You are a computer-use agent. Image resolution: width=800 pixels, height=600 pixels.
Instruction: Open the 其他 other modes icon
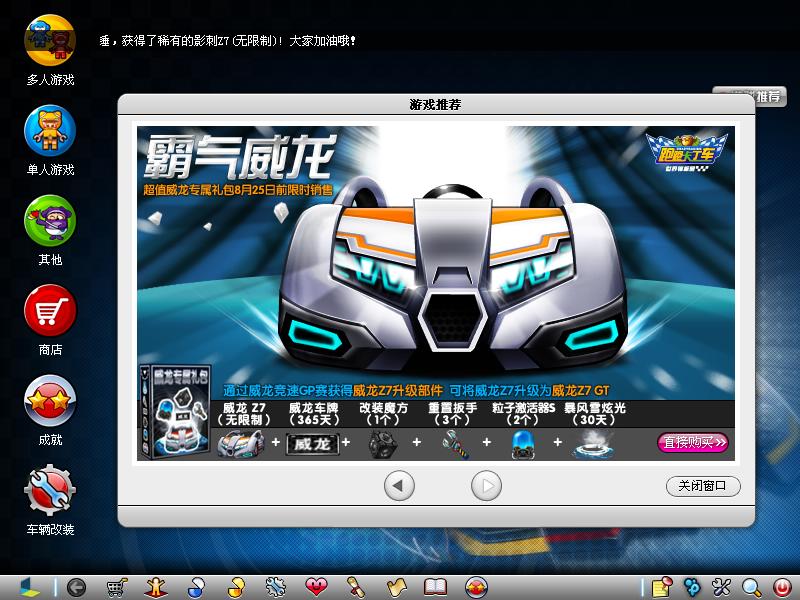pyautogui.click(x=50, y=220)
